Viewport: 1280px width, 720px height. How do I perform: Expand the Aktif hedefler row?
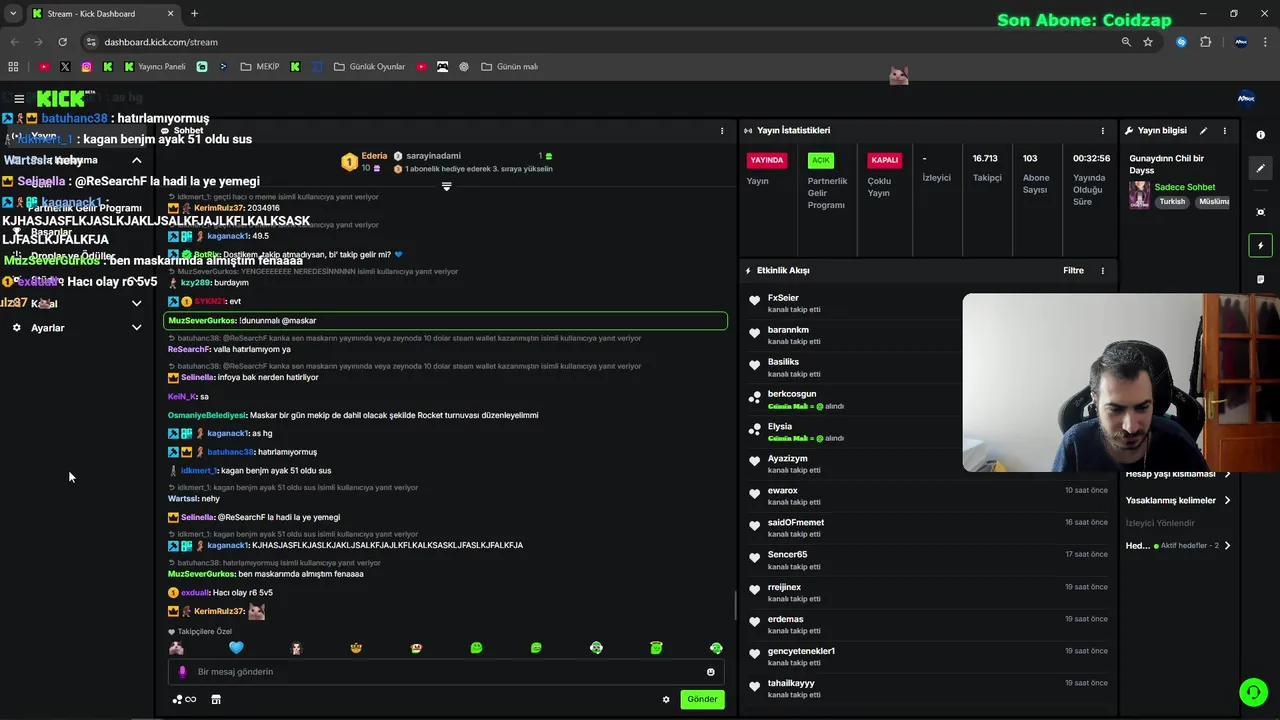[x=1227, y=546]
